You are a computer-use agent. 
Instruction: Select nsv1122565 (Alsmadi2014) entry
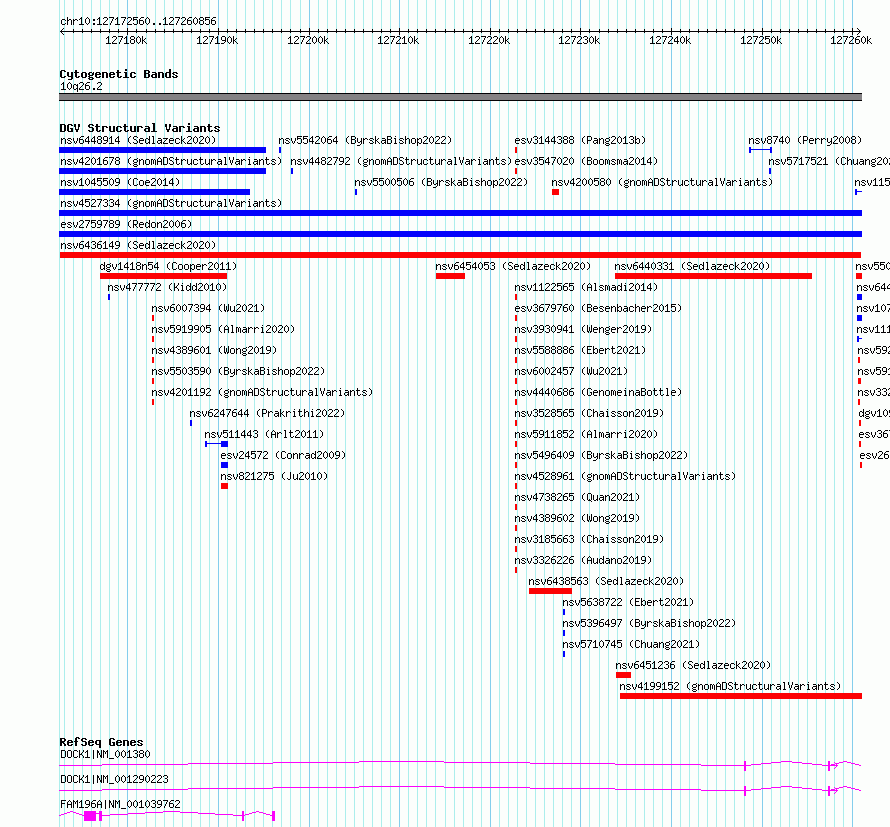(x=586, y=287)
